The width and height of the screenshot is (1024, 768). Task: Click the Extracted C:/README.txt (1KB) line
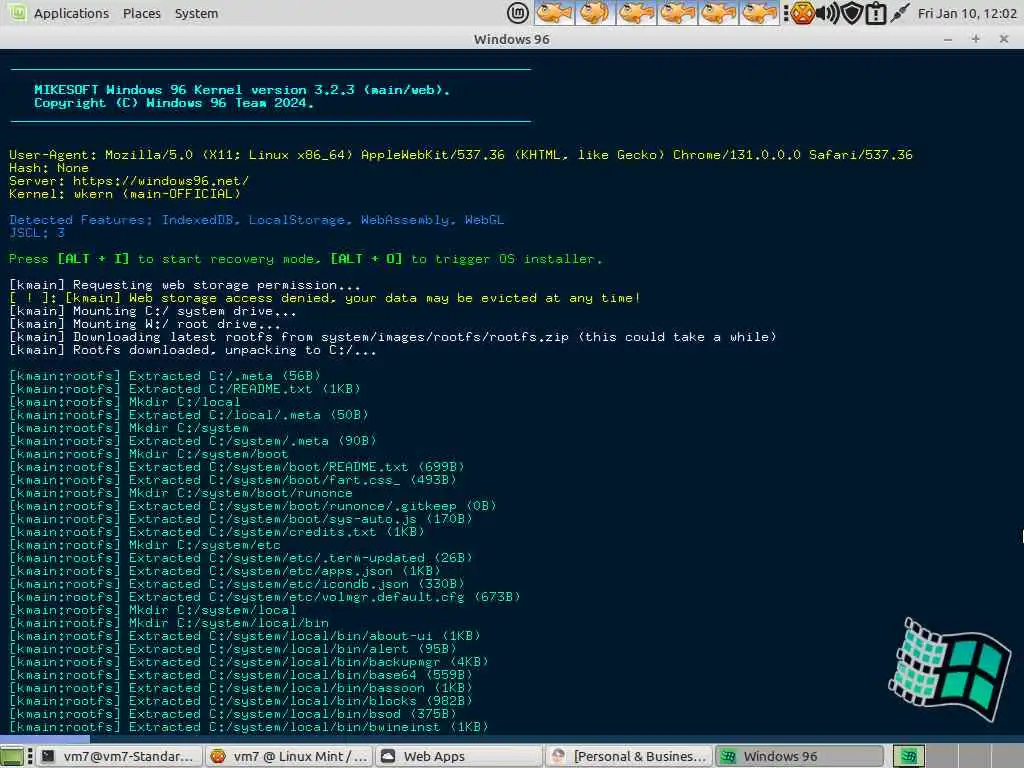pyautogui.click(x=185, y=389)
